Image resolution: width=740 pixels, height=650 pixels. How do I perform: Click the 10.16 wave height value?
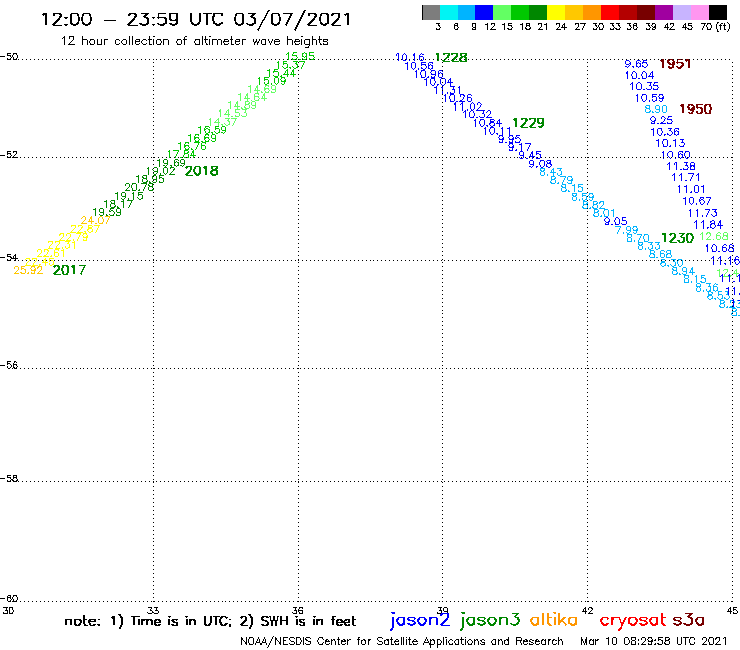click(x=410, y=57)
